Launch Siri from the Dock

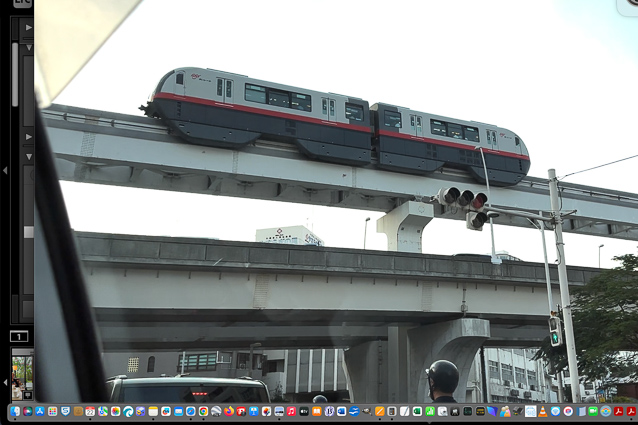[28, 412]
